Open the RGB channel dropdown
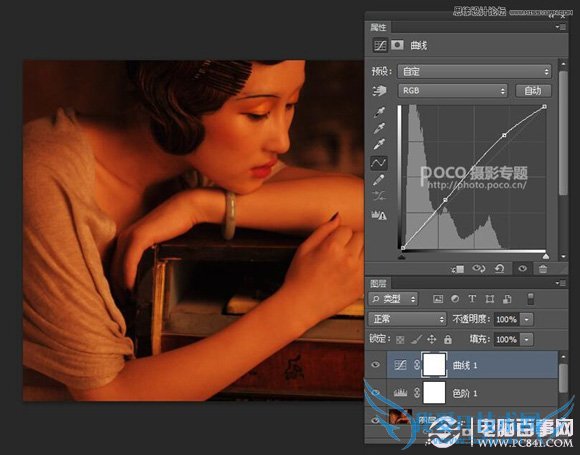Image resolution: width=580 pixels, height=455 pixels. [x=453, y=91]
